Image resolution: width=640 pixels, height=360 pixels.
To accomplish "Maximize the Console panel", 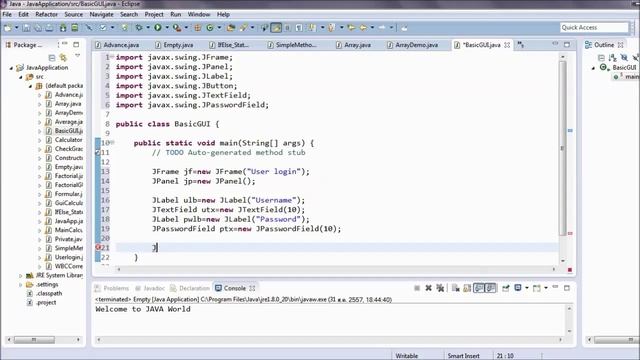I will pyautogui.click(x=567, y=288).
